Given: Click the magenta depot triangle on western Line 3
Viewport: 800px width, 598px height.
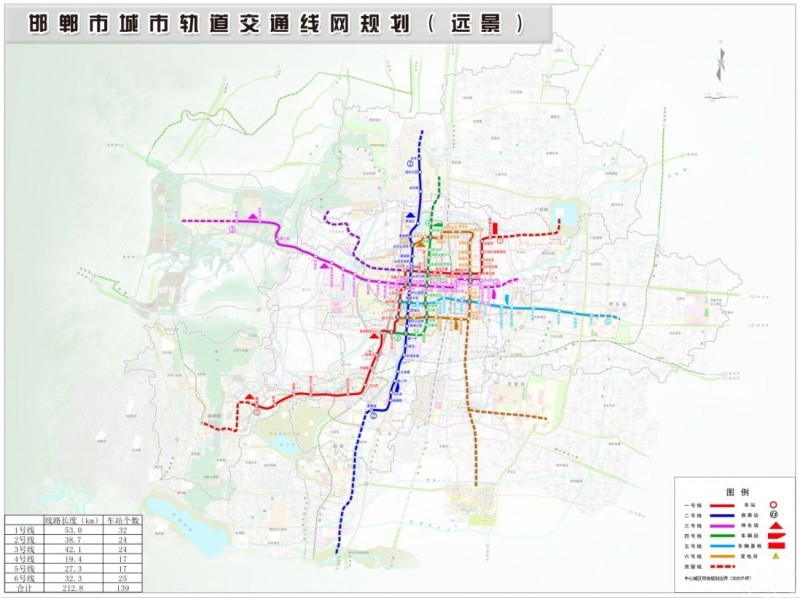Looking at the screenshot, I should click(255, 215).
